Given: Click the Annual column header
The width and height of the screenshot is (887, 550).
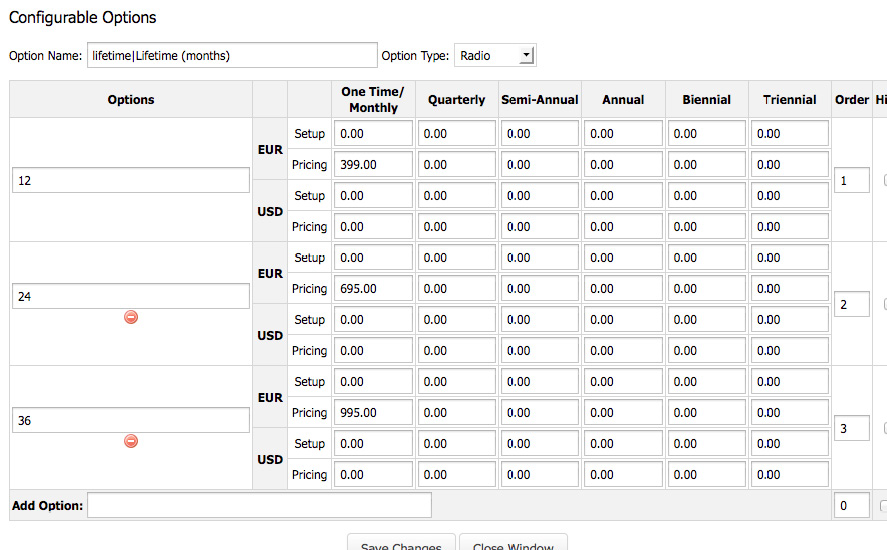Looking at the screenshot, I should [x=623, y=100].
